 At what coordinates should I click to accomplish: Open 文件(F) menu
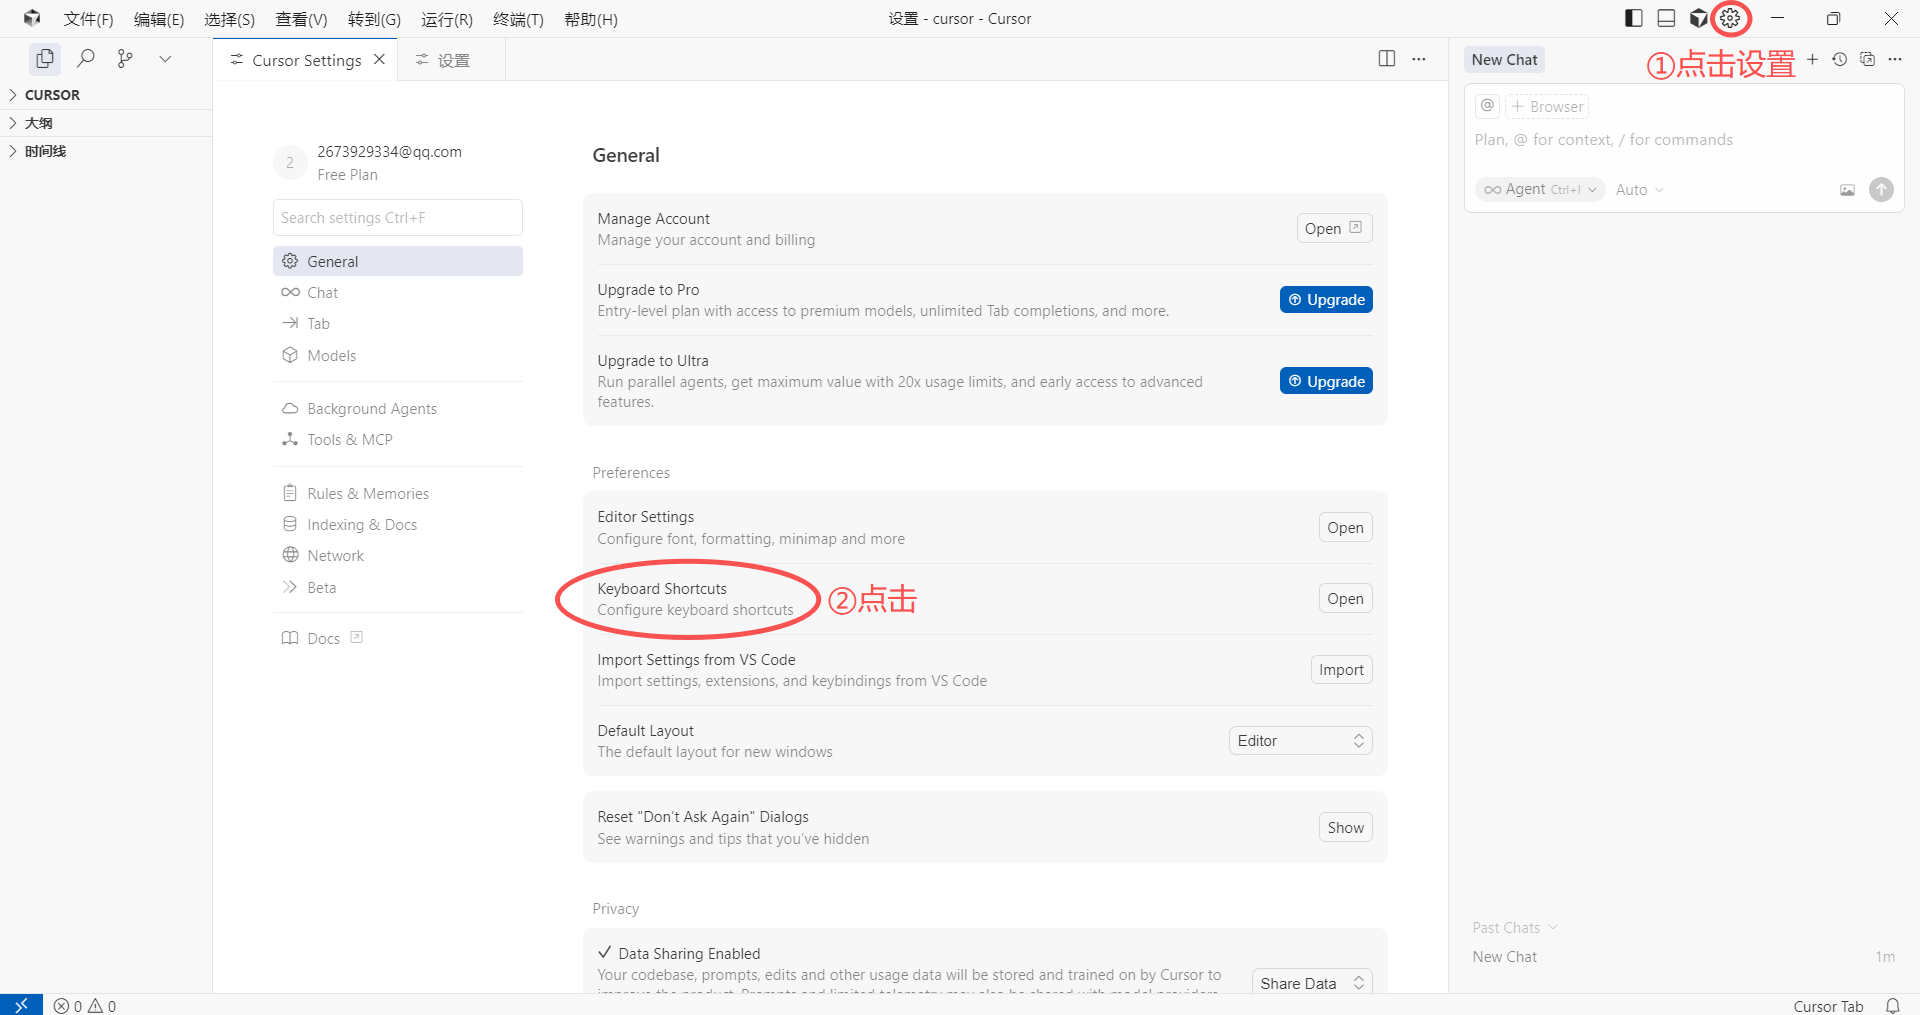click(x=88, y=19)
